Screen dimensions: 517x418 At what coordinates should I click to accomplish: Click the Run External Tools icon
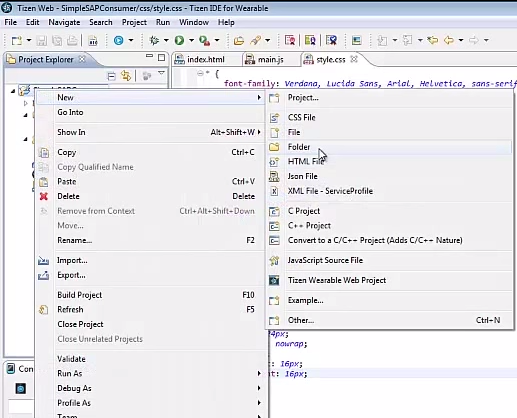click(x=204, y=41)
